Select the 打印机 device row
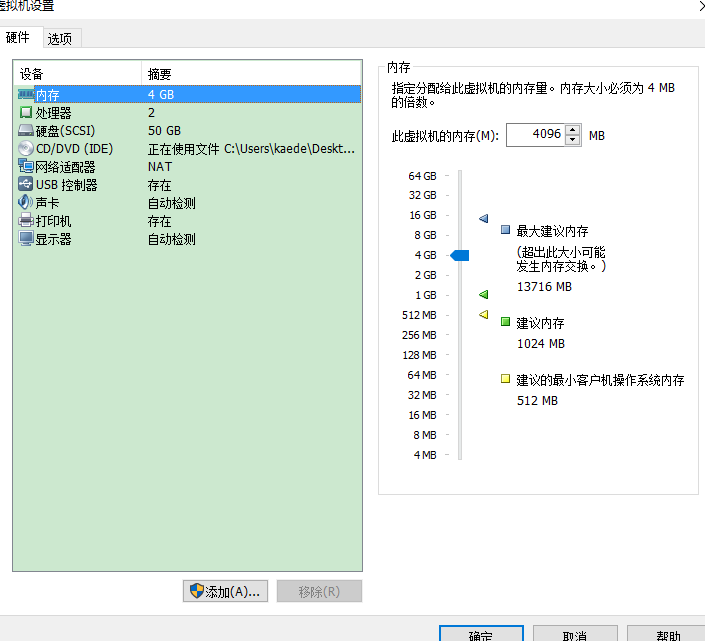705x641 pixels. [189, 221]
